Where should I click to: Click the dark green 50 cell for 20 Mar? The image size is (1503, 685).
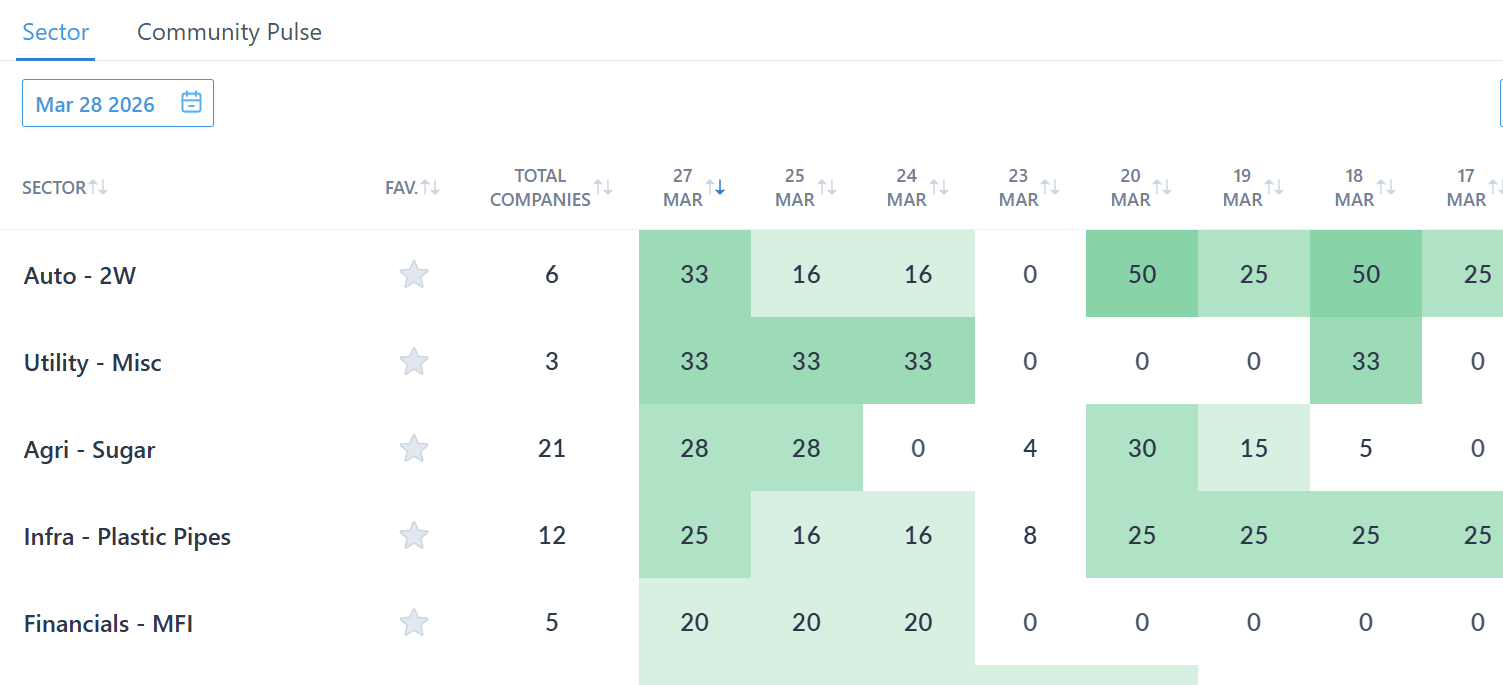[x=1142, y=275]
